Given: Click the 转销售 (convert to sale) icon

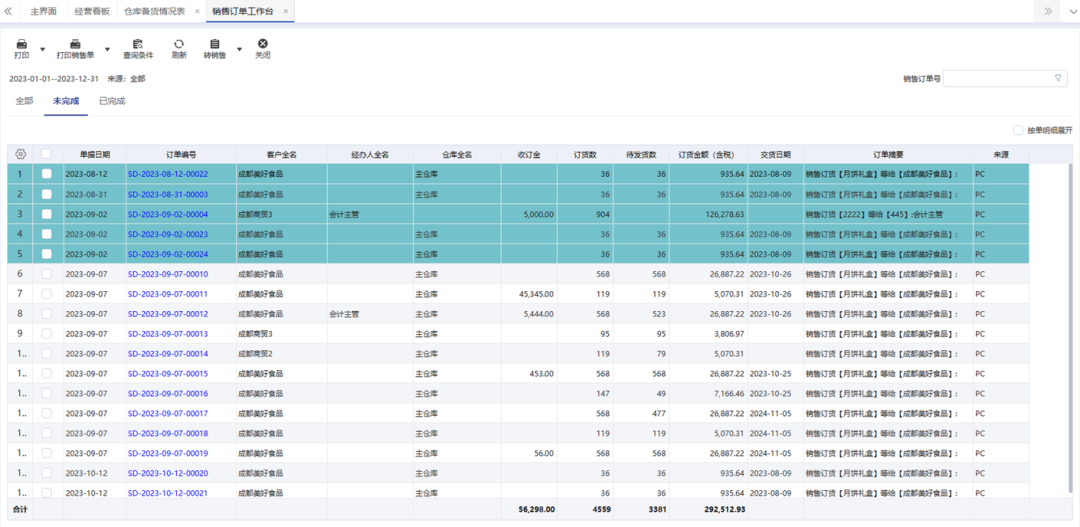Looking at the screenshot, I should [x=214, y=44].
